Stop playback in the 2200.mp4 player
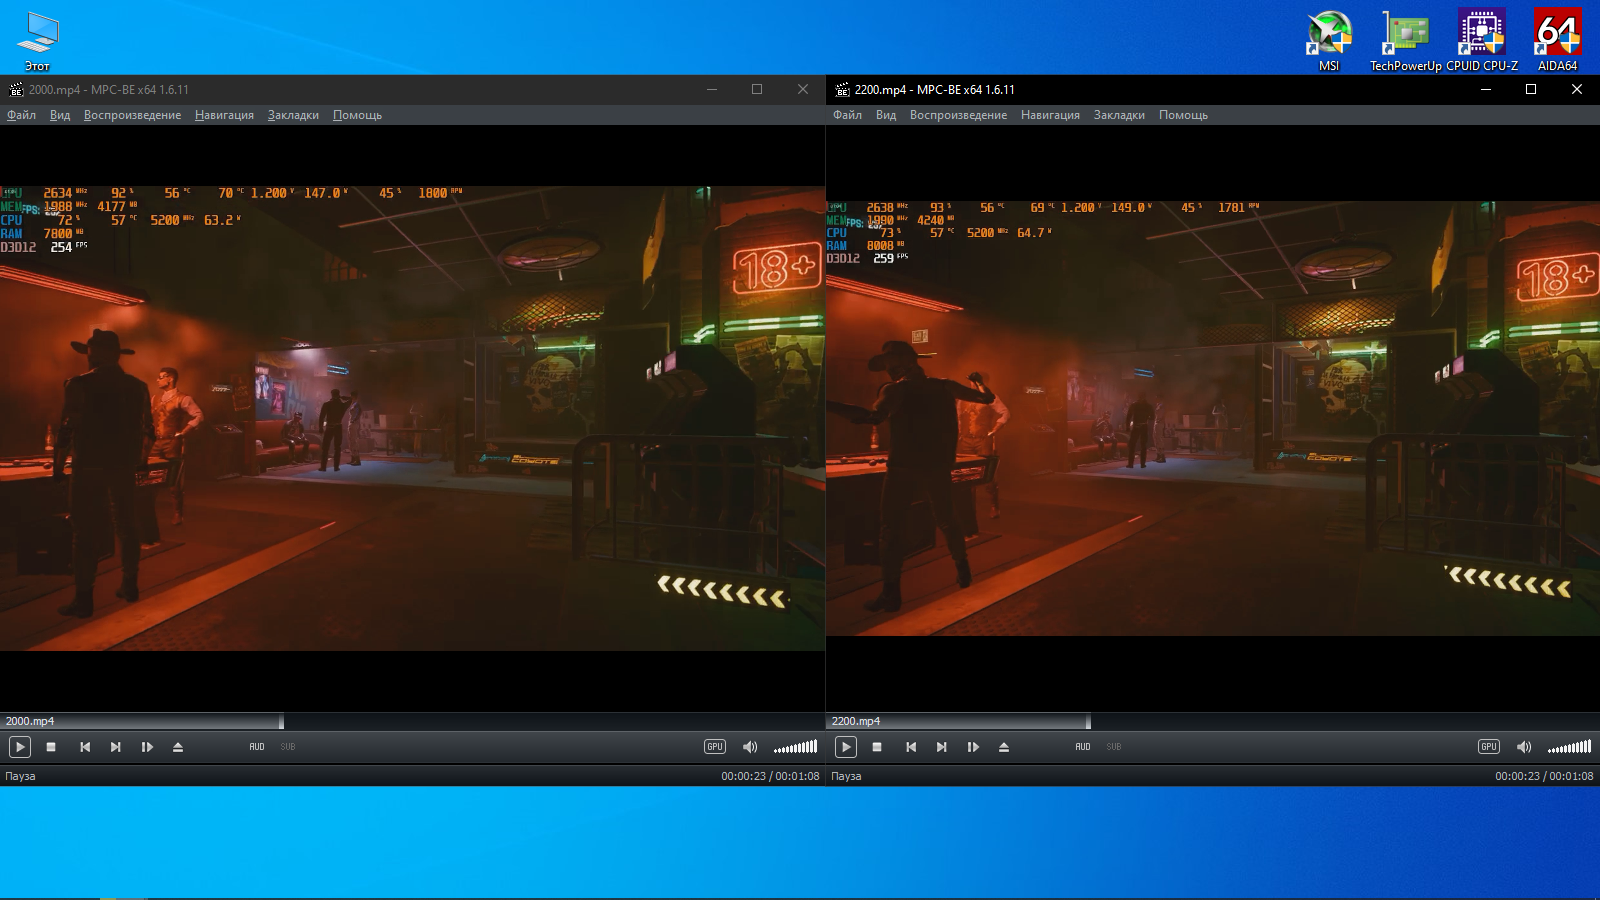1600x900 pixels. pos(877,747)
